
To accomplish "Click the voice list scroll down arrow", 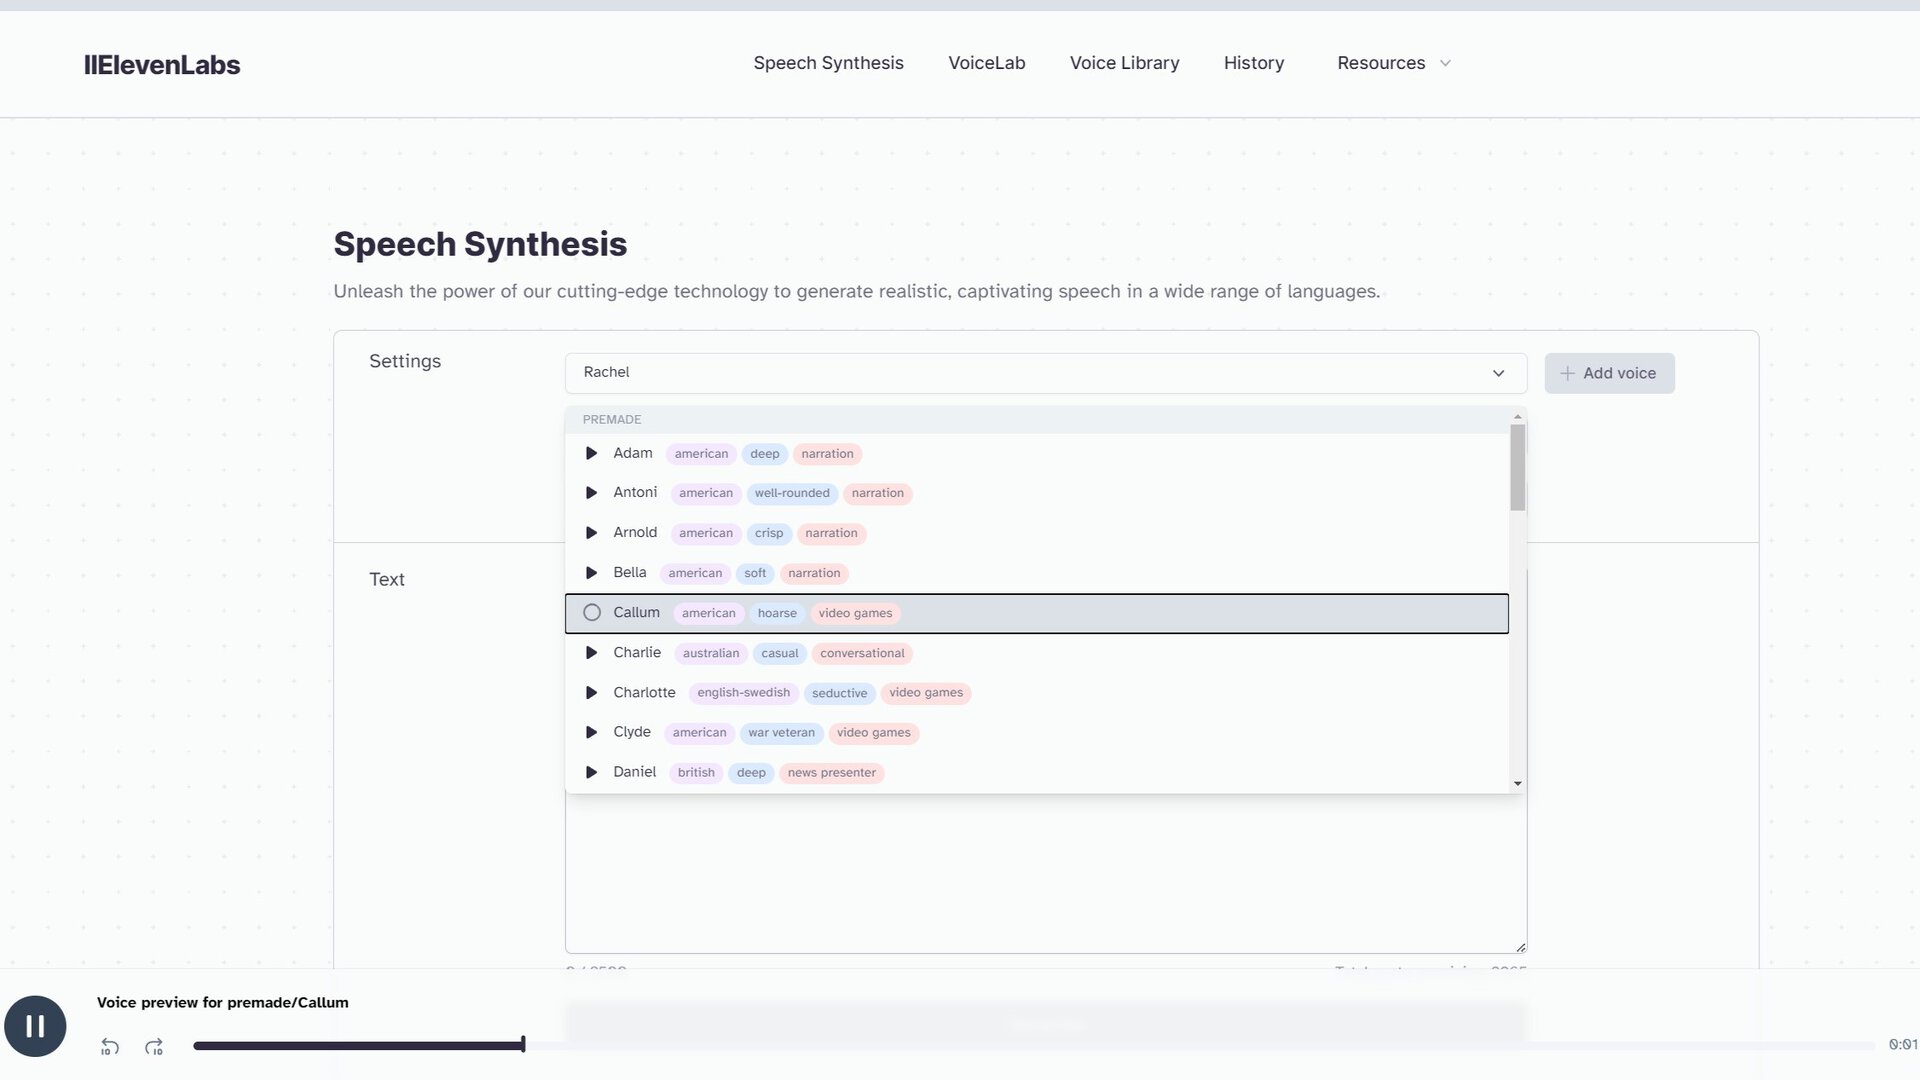I will (1518, 784).
